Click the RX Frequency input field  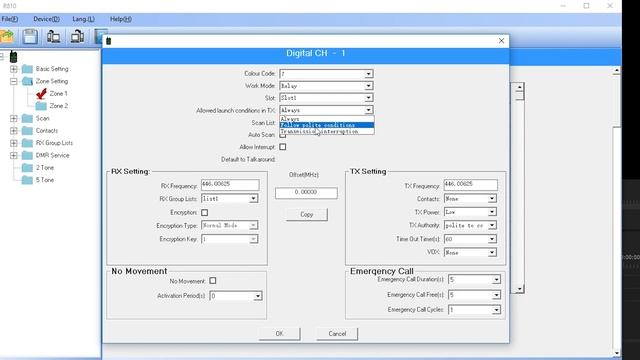click(x=230, y=184)
